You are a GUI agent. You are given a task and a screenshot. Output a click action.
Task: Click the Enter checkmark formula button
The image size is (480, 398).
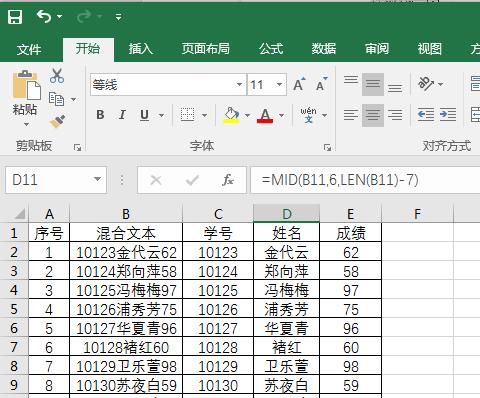[x=192, y=180]
